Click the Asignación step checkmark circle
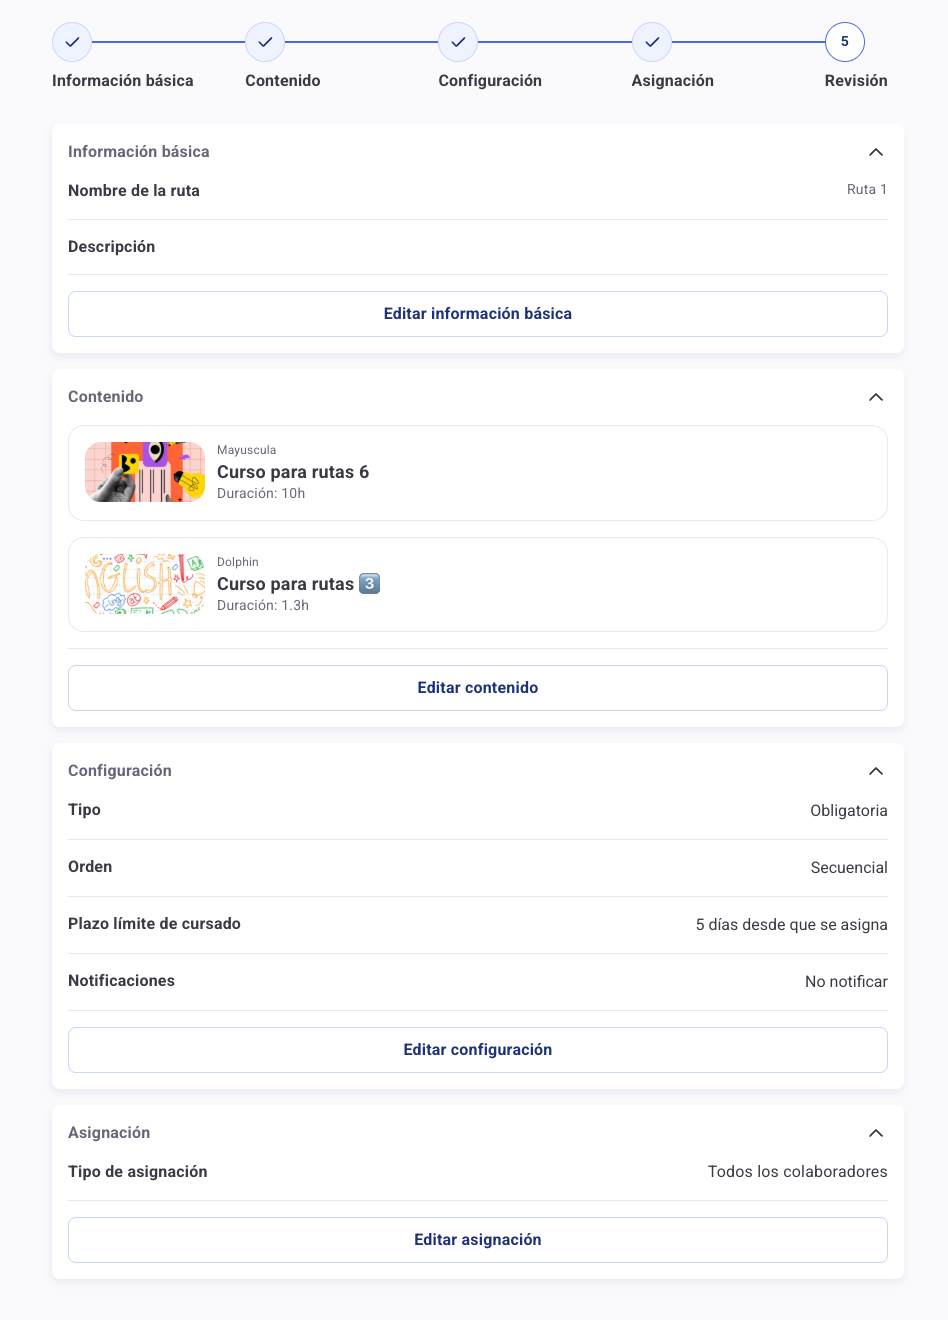Image resolution: width=948 pixels, height=1320 pixels. [652, 42]
